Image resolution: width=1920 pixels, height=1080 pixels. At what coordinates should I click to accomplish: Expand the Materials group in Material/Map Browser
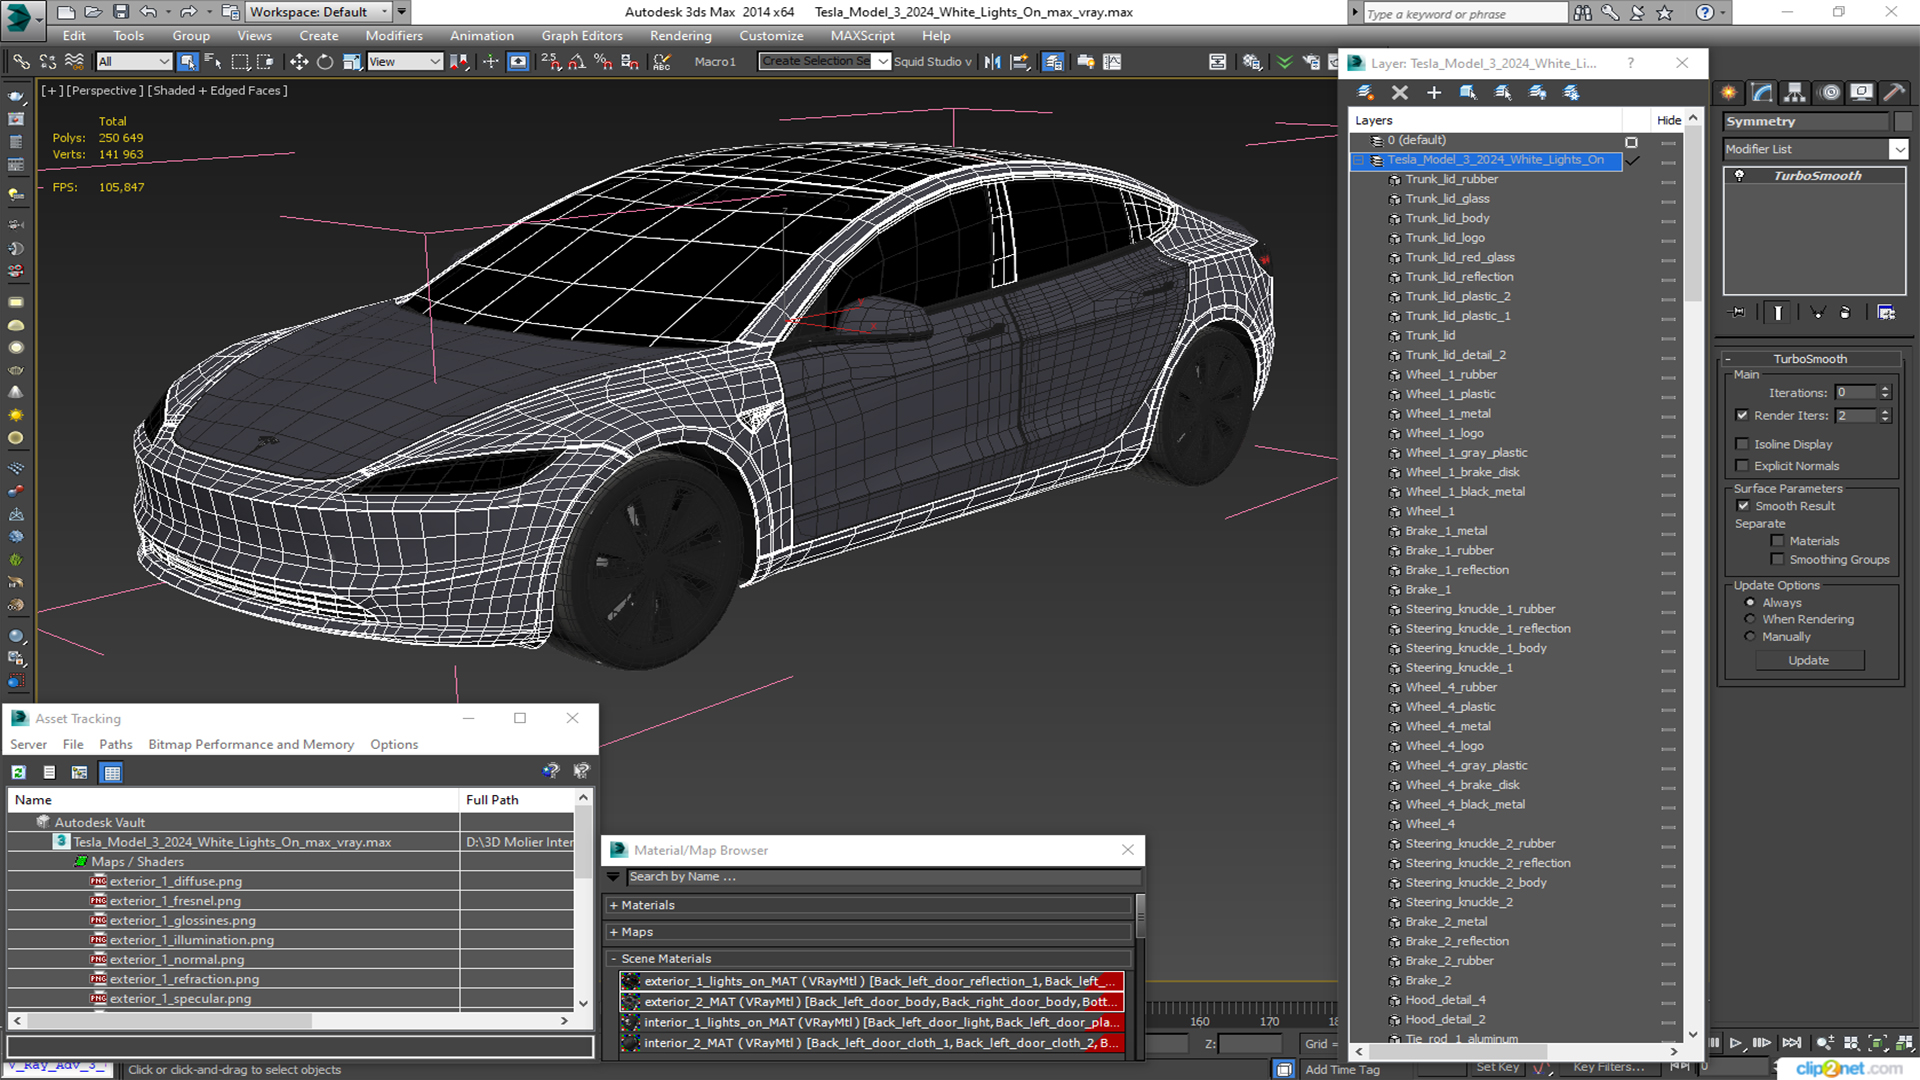(x=868, y=905)
